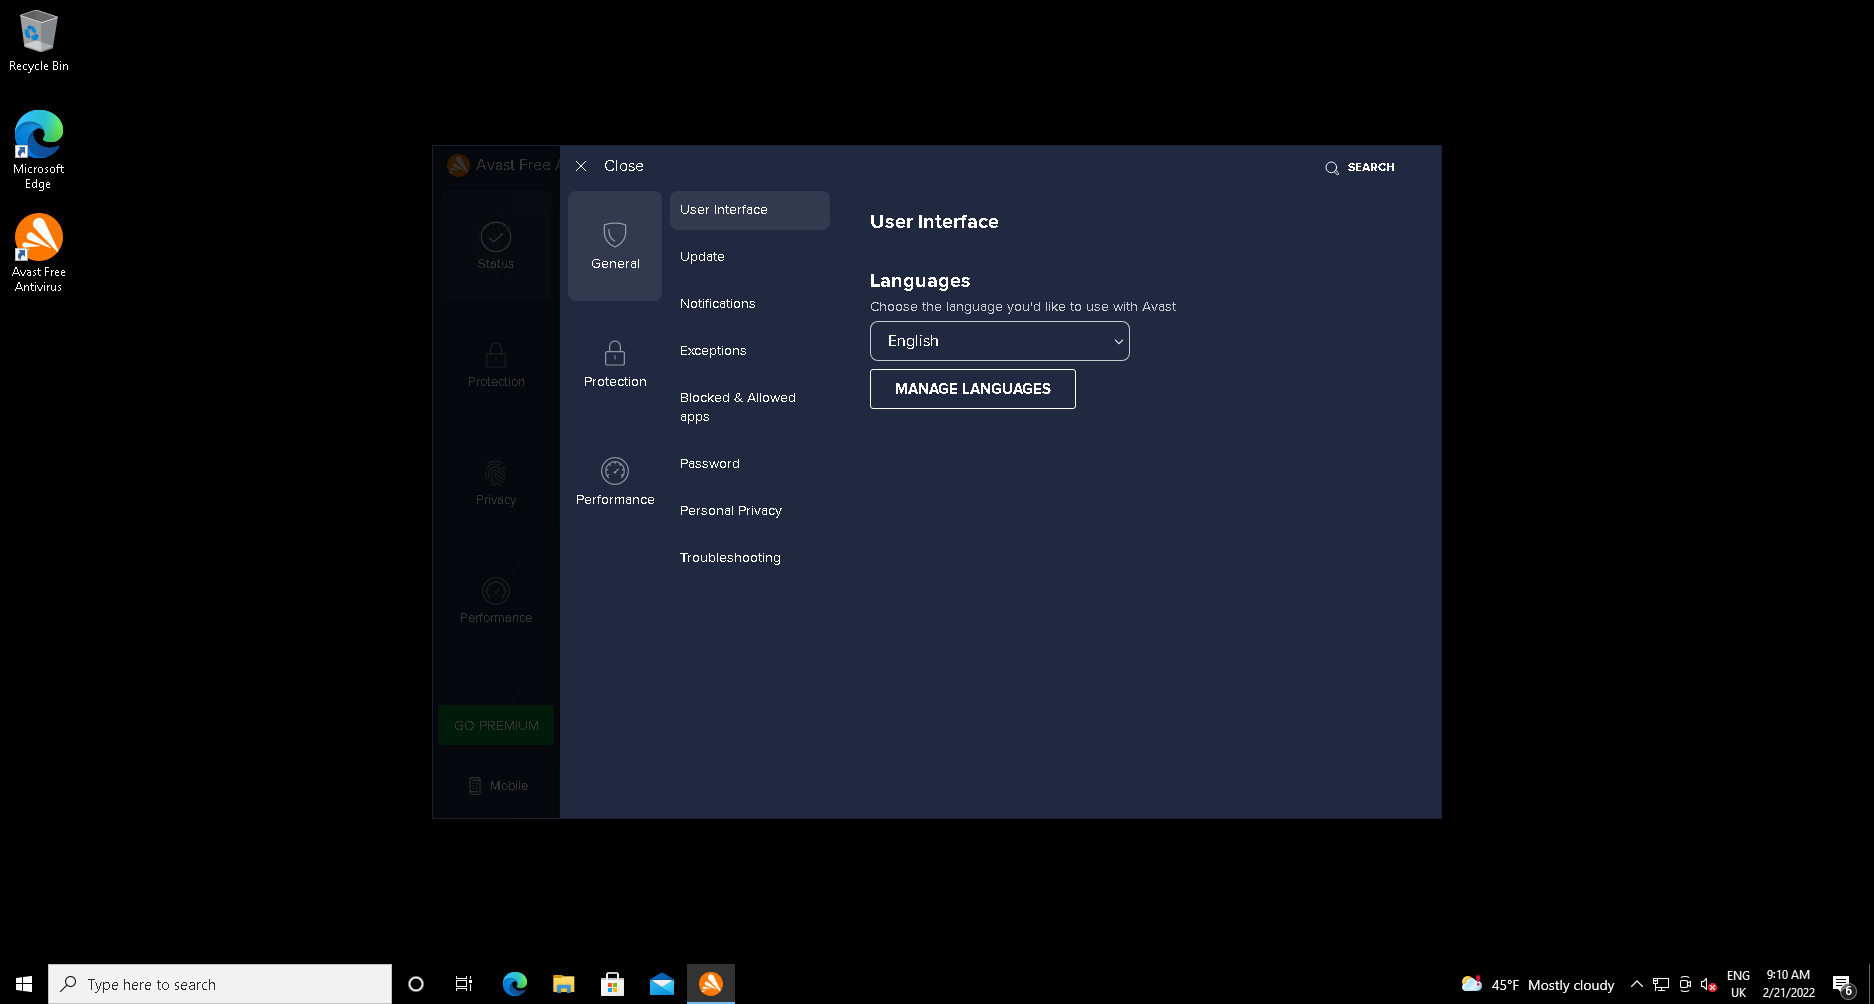Select dimmed Performance gauge in main sidebar
1874x1004 pixels.
(496, 600)
